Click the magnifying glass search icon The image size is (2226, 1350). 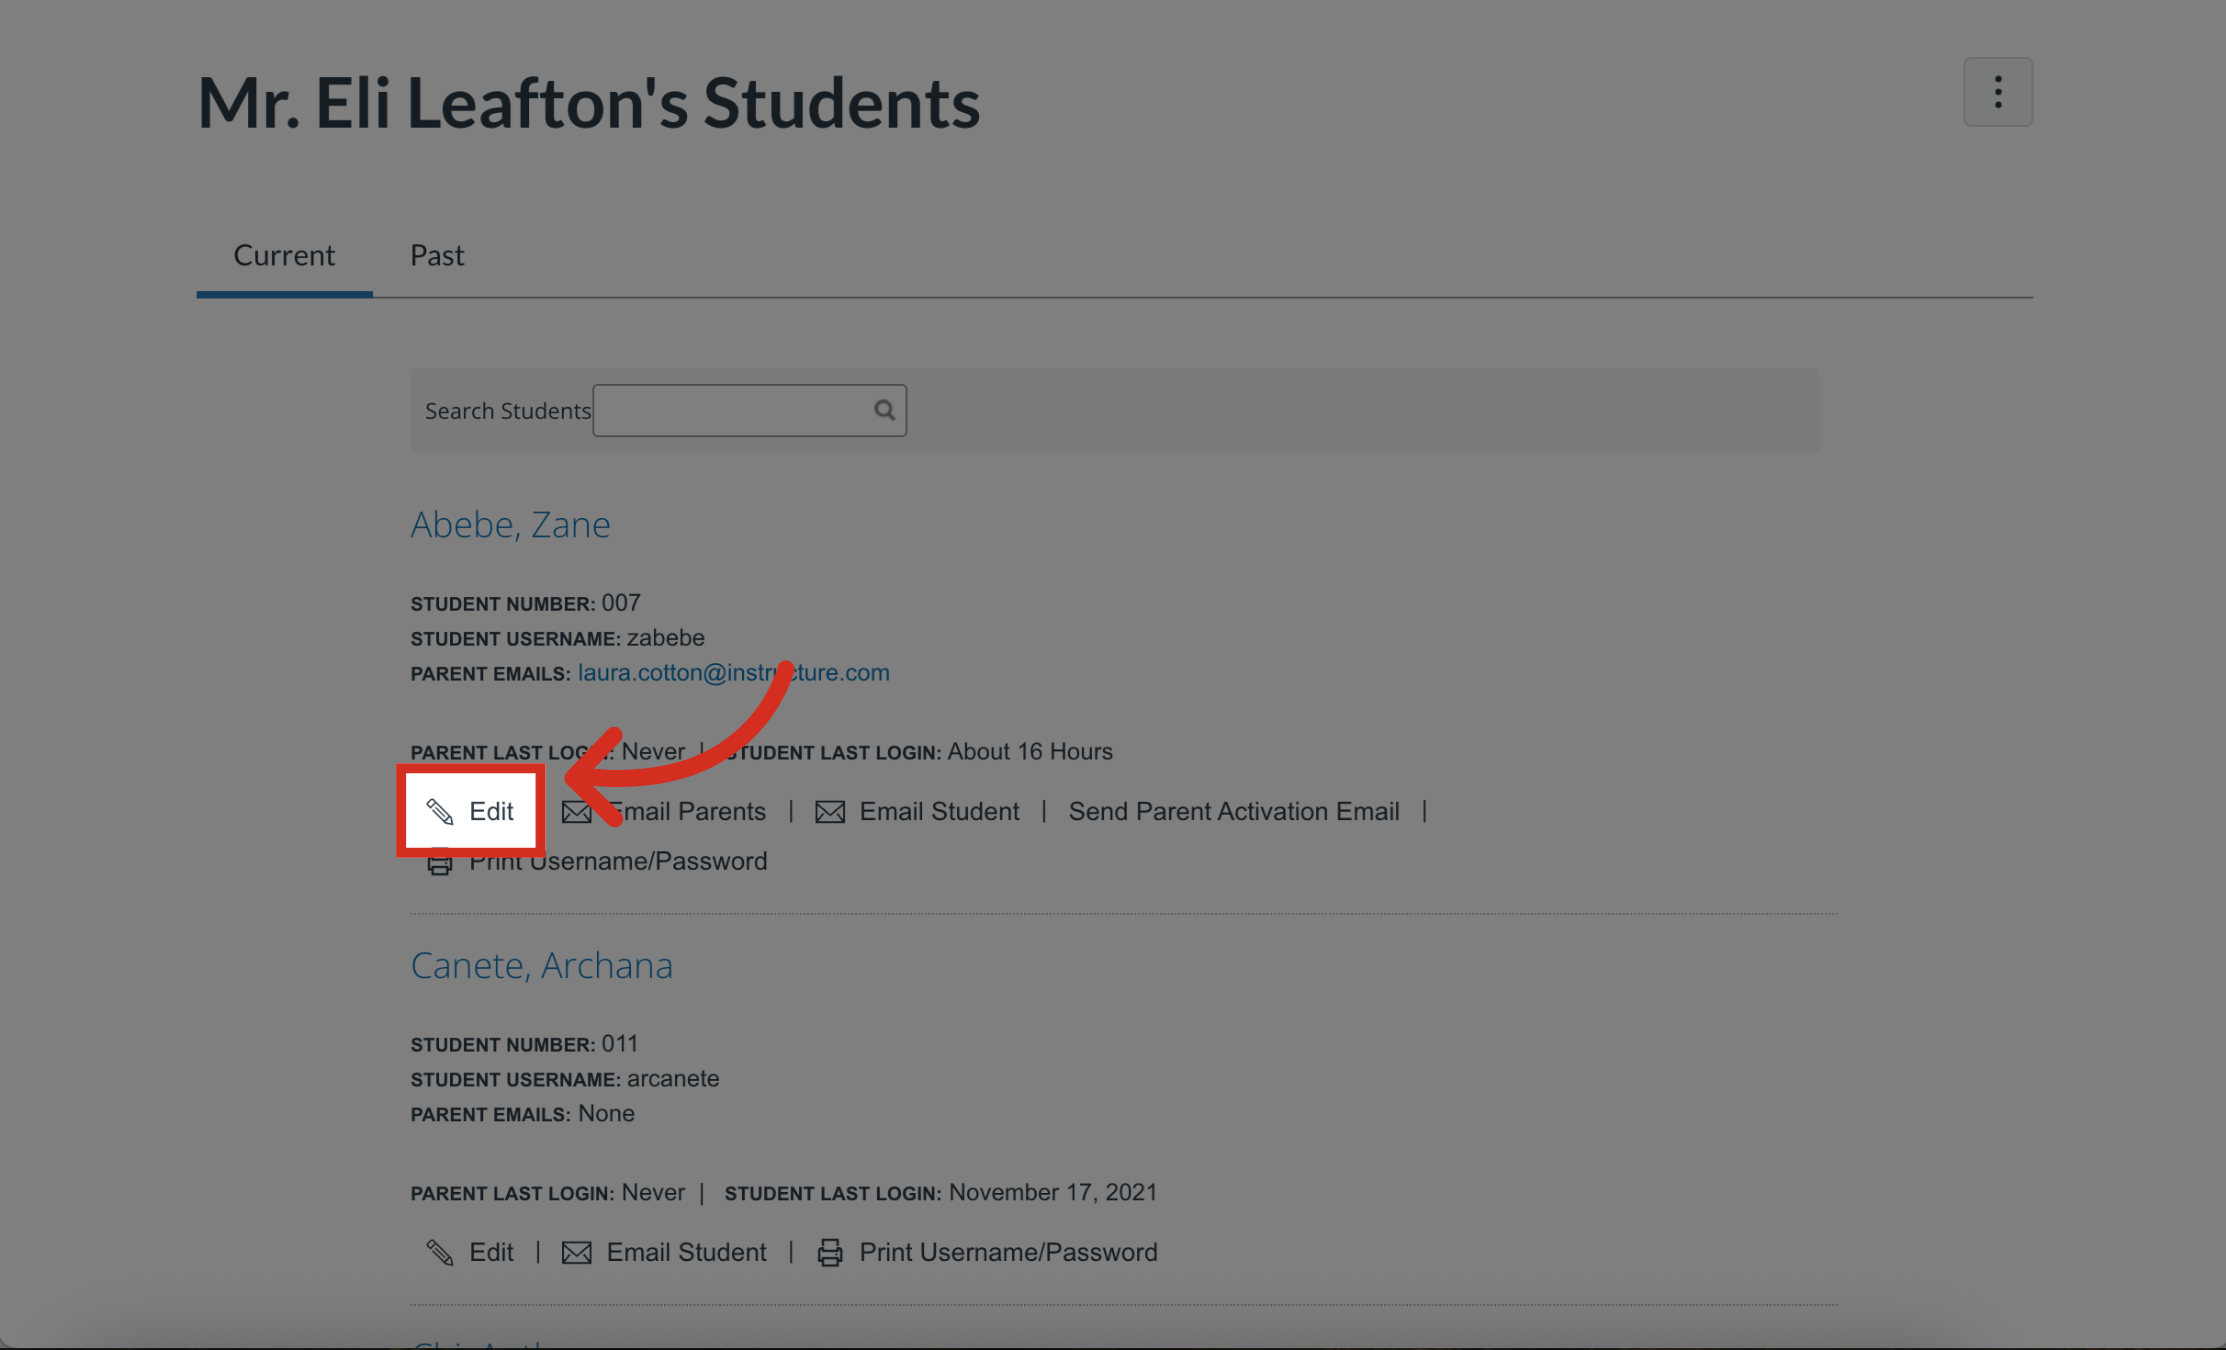pyautogui.click(x=884, y=410)
